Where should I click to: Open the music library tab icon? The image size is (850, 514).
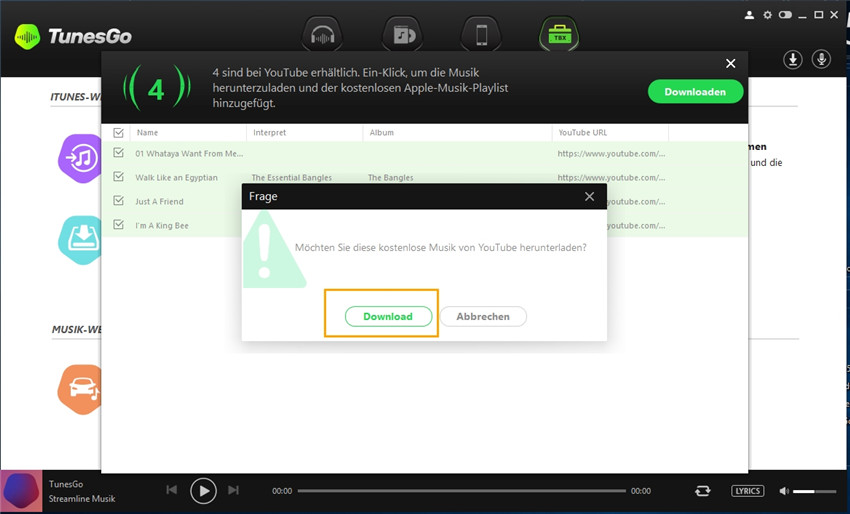click(x=402, y=35)
